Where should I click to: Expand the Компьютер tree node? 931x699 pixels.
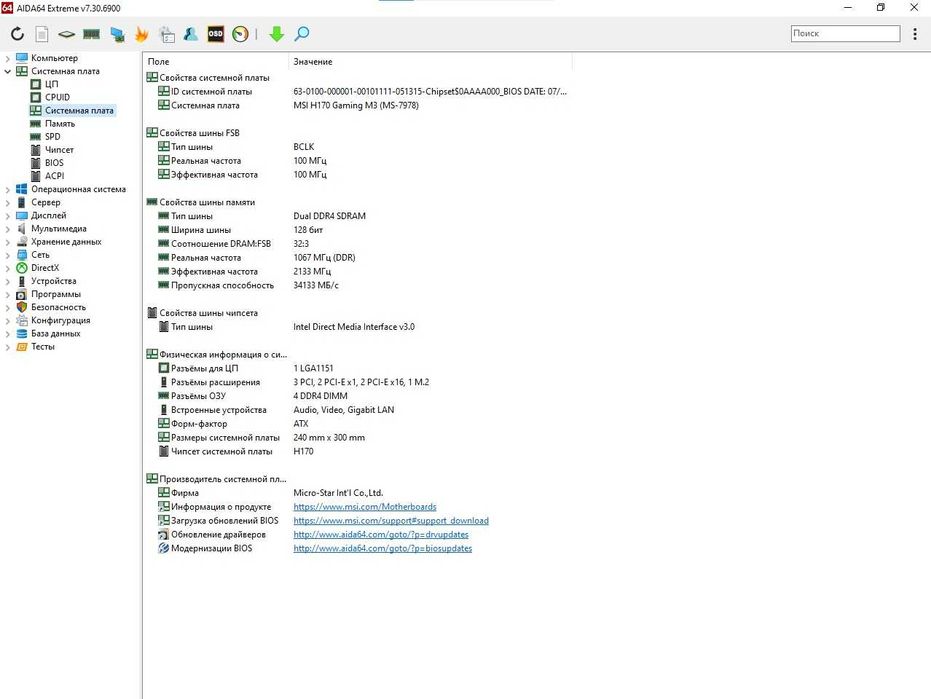click(x=7, y=58)
